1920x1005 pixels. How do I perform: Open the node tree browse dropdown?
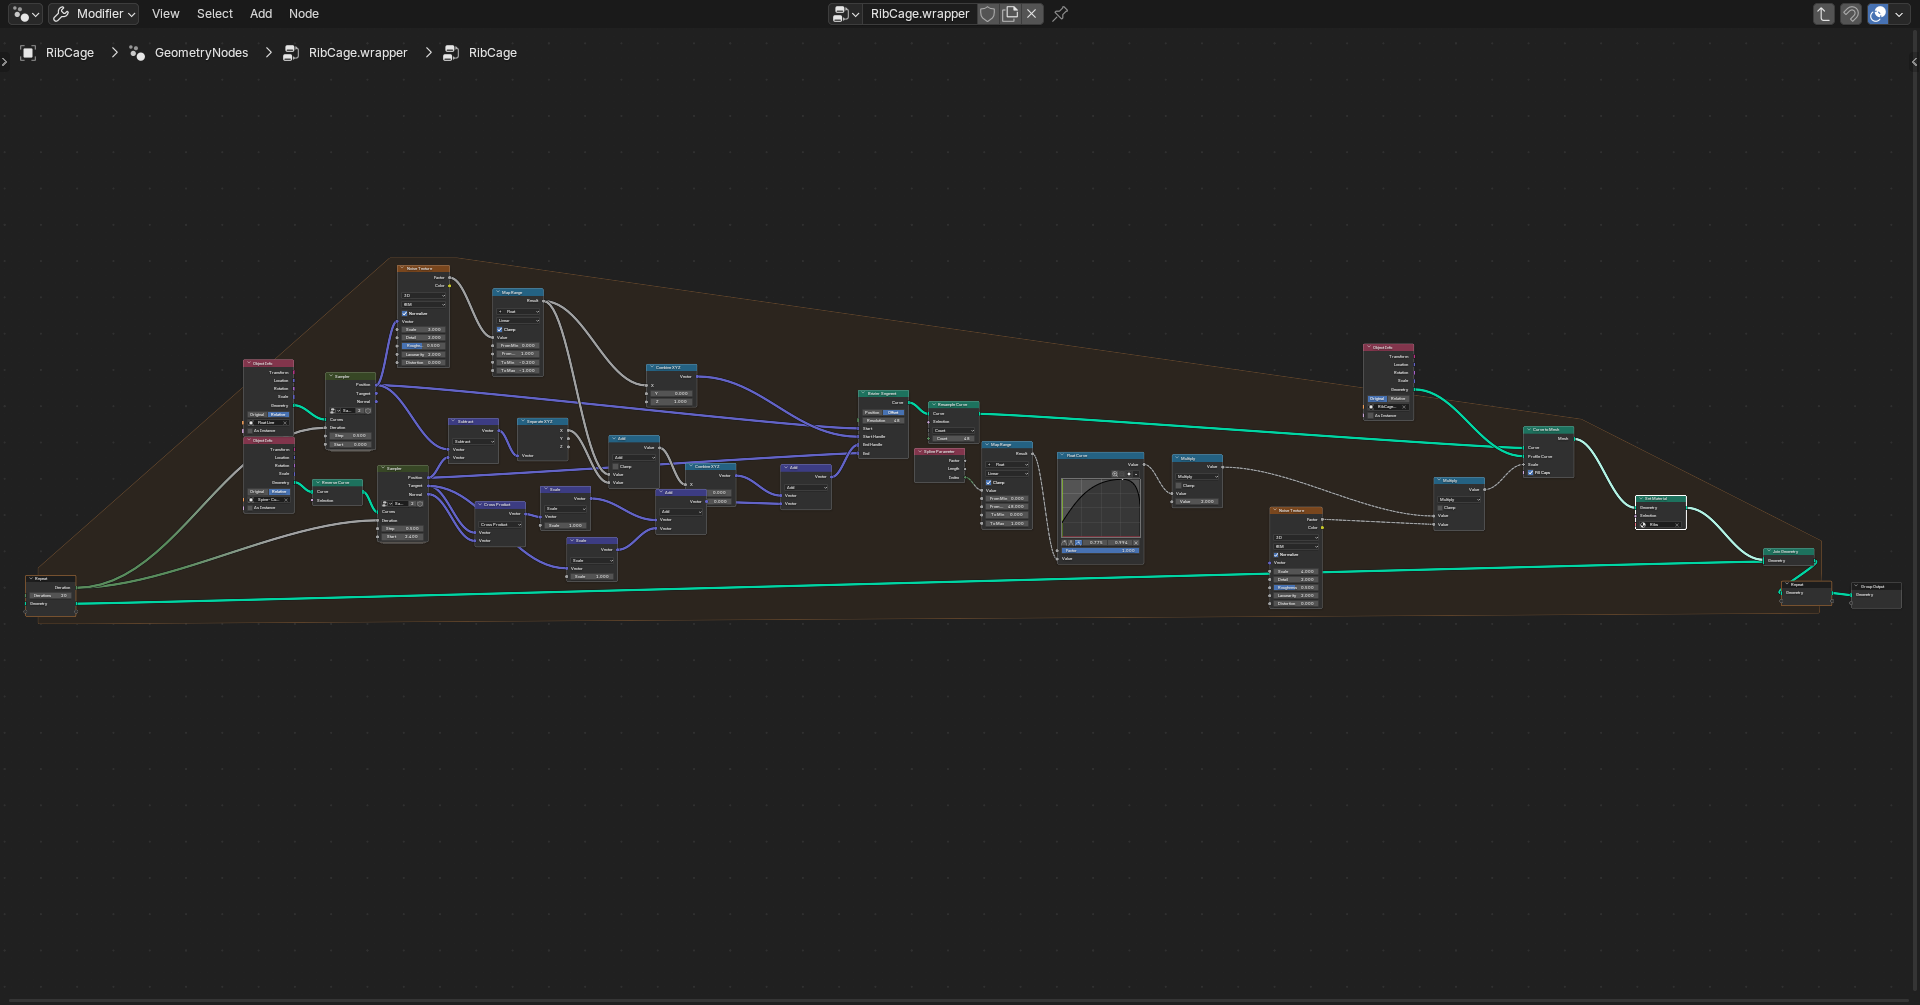[845, 14]
